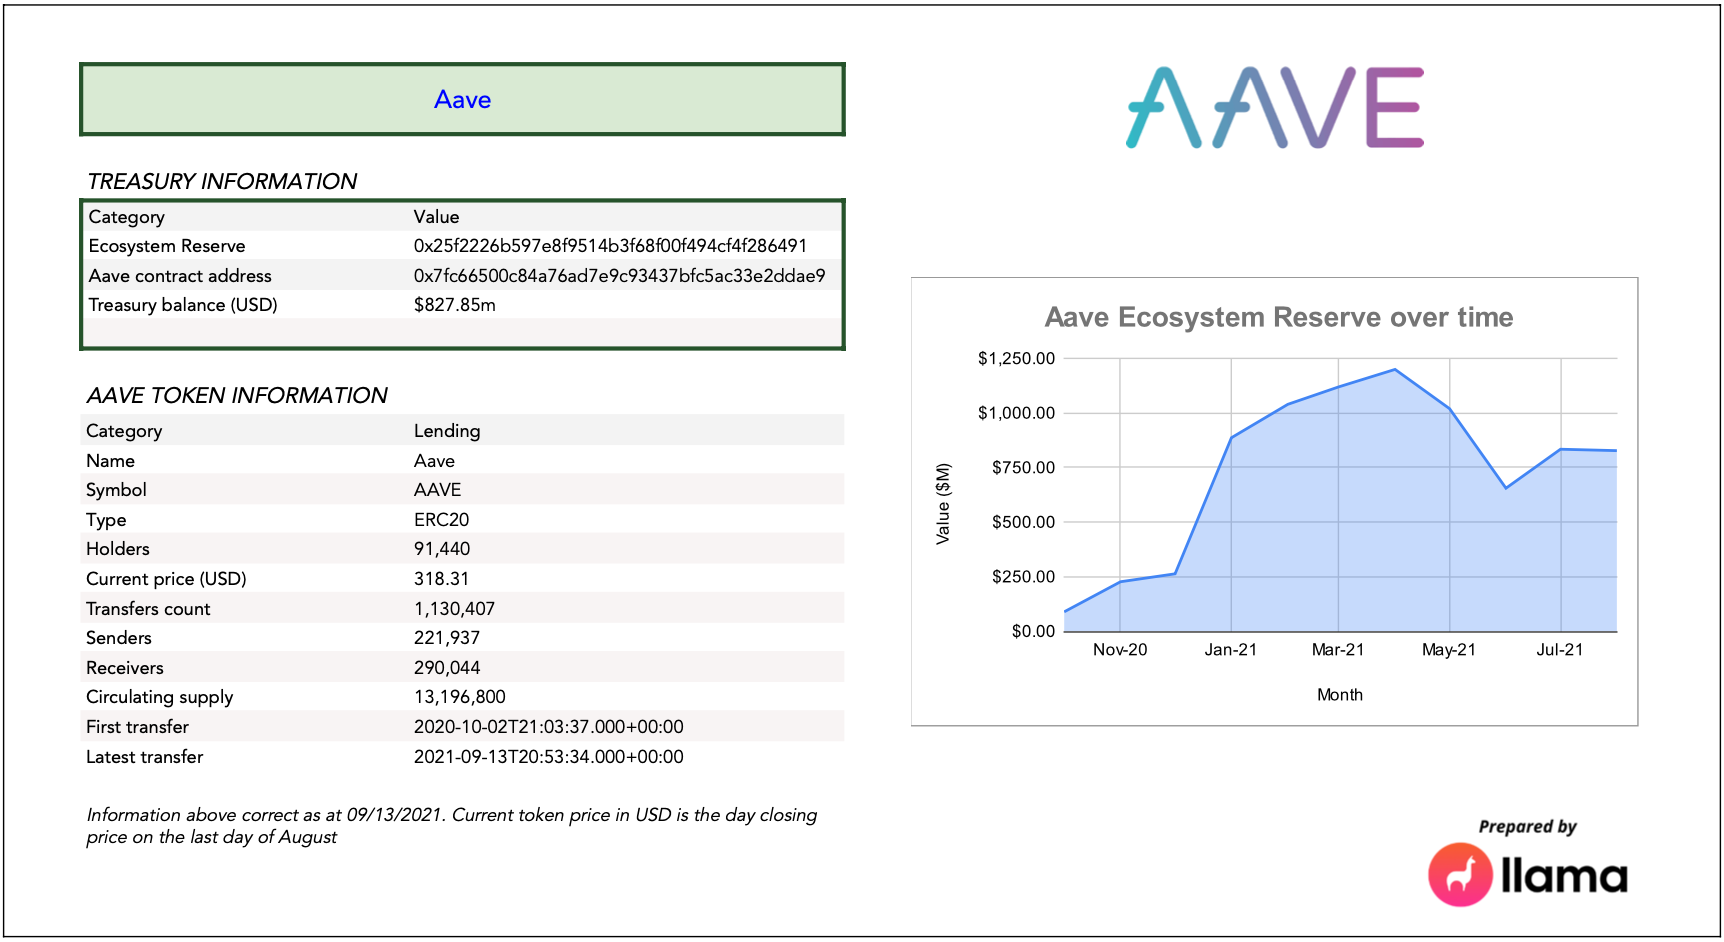The height and width of the screenshot is (942, 1724).
Task: Open the blue Aave title link
Action: click(x=462, y=100)
